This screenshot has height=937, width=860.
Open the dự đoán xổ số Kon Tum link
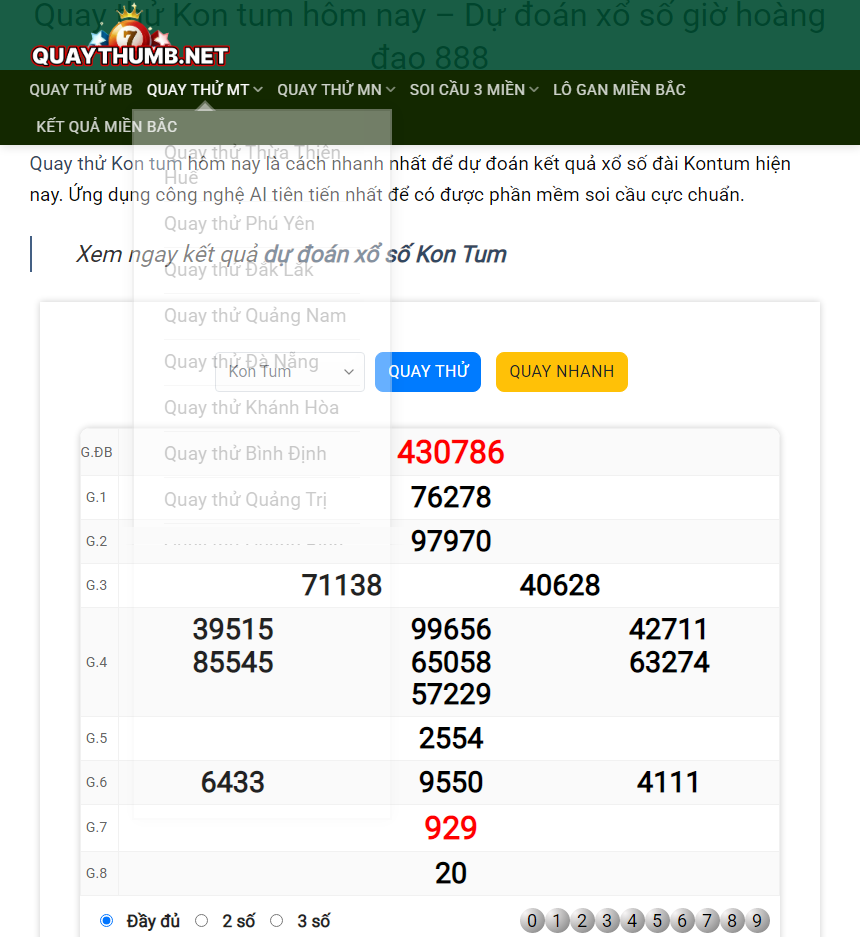[385, 255]
